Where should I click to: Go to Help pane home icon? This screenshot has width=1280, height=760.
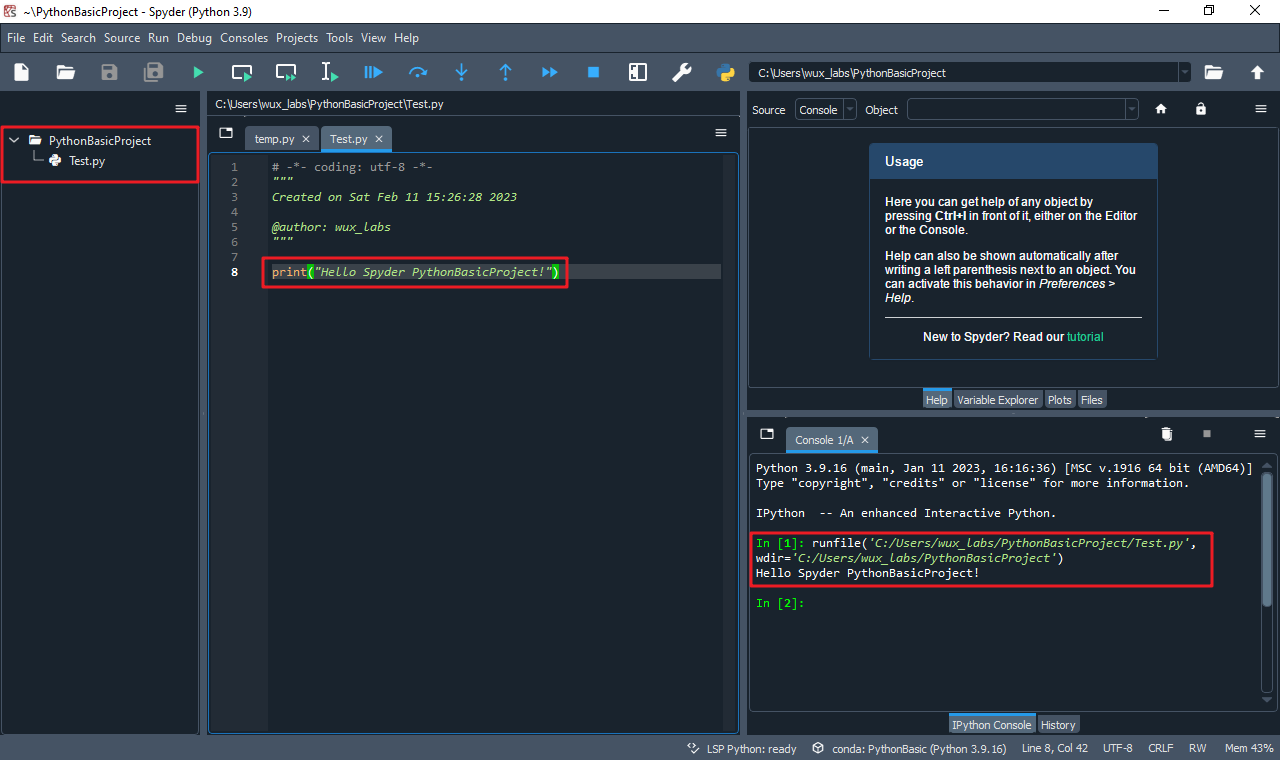click(x=1161, y=110)
